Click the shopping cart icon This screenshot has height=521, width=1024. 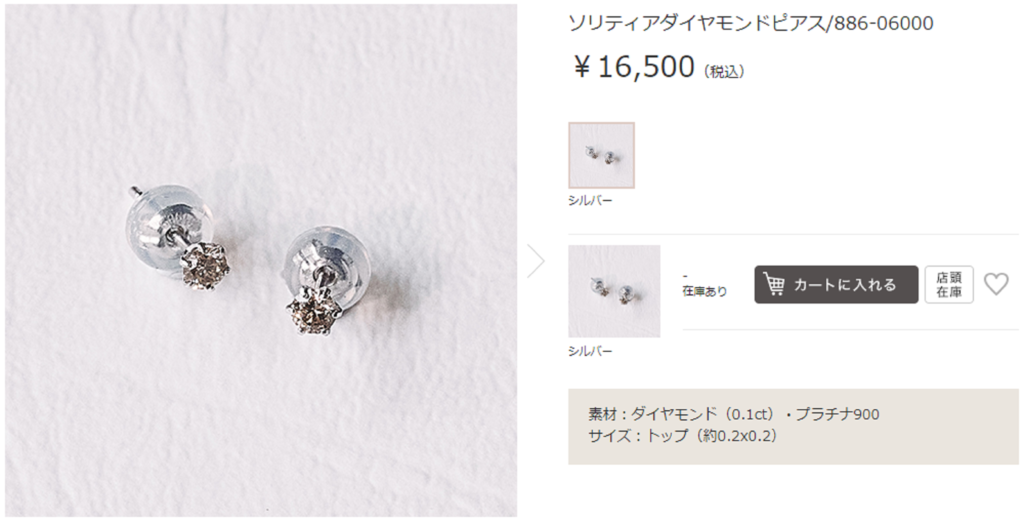coord(774,285)
